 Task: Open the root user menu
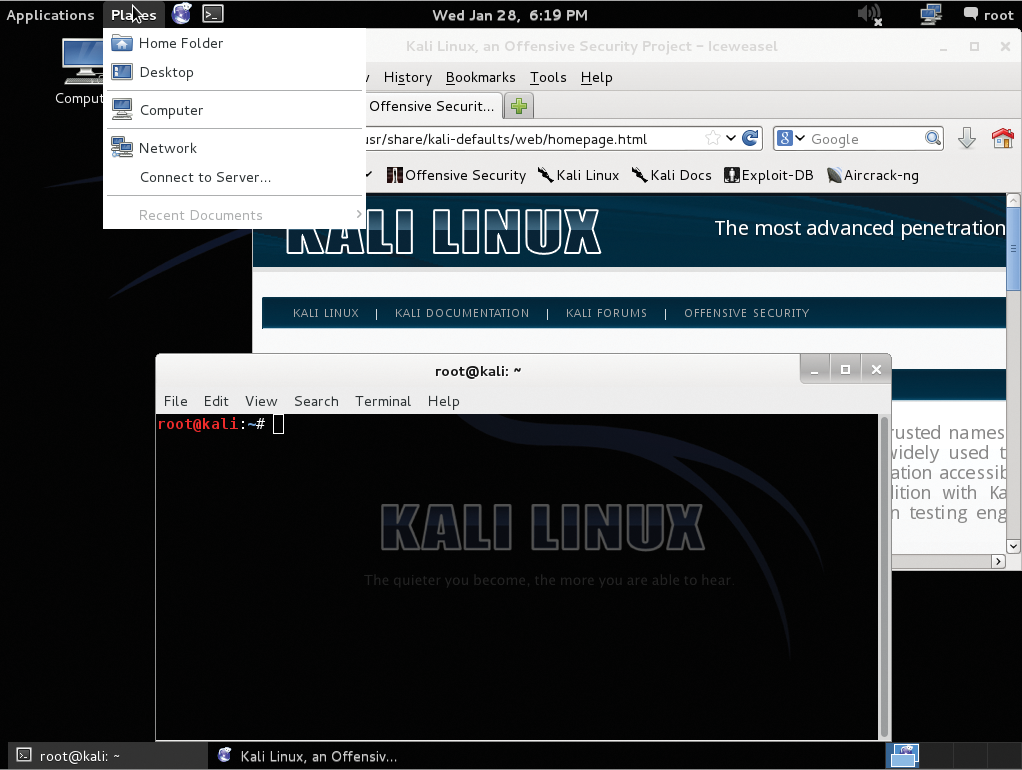pos(988,15)
